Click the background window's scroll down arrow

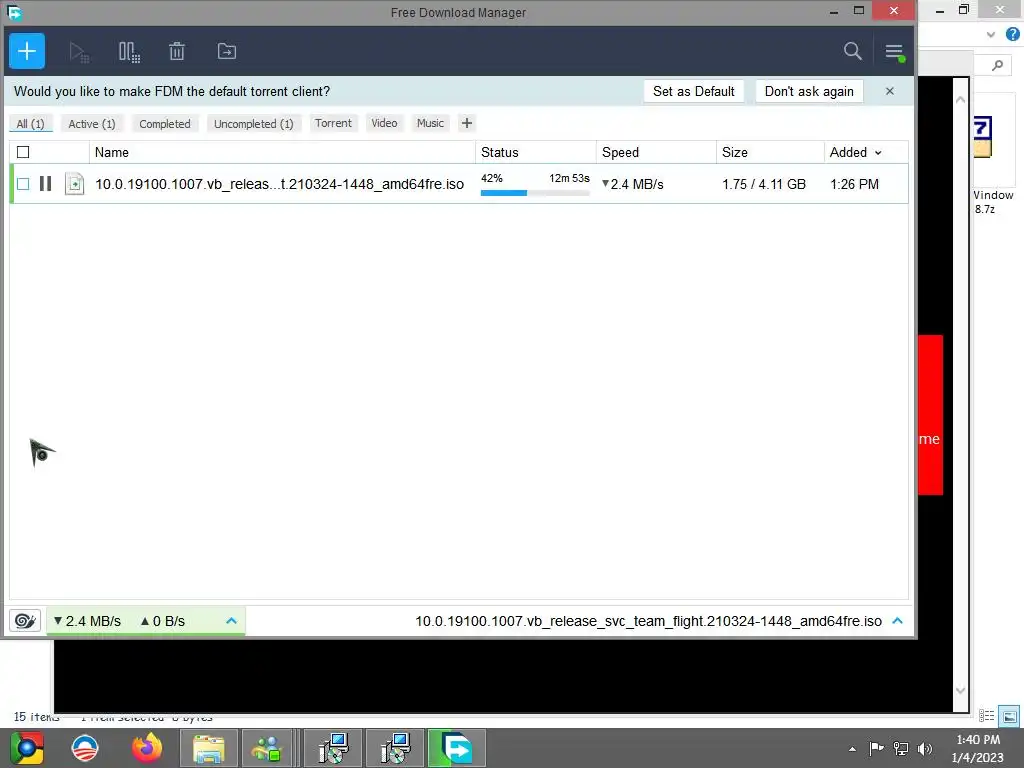coord(961,690)
